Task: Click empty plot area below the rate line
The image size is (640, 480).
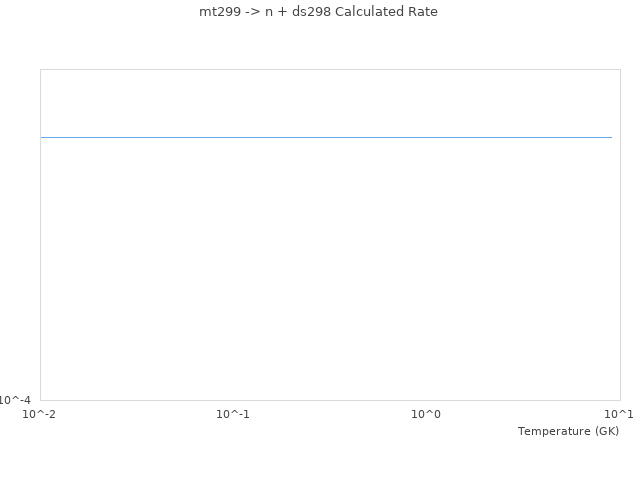Action: tap(326, 270)
